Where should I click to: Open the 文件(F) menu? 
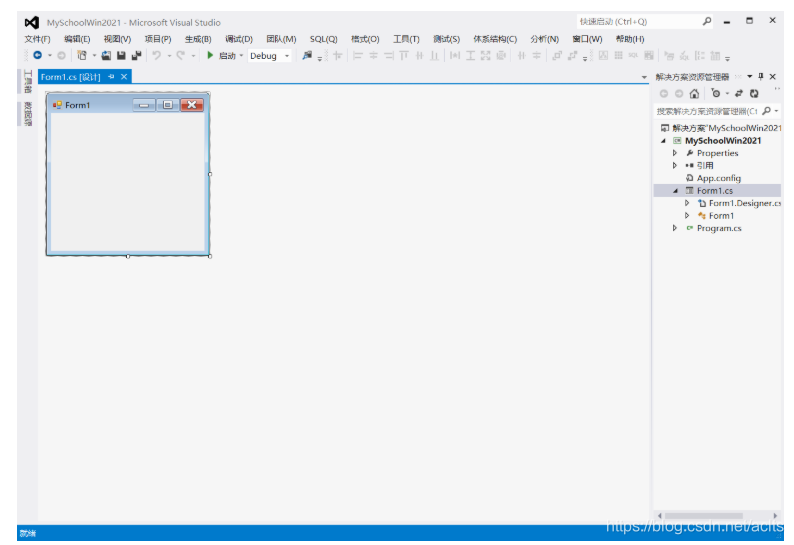(37, 39)
